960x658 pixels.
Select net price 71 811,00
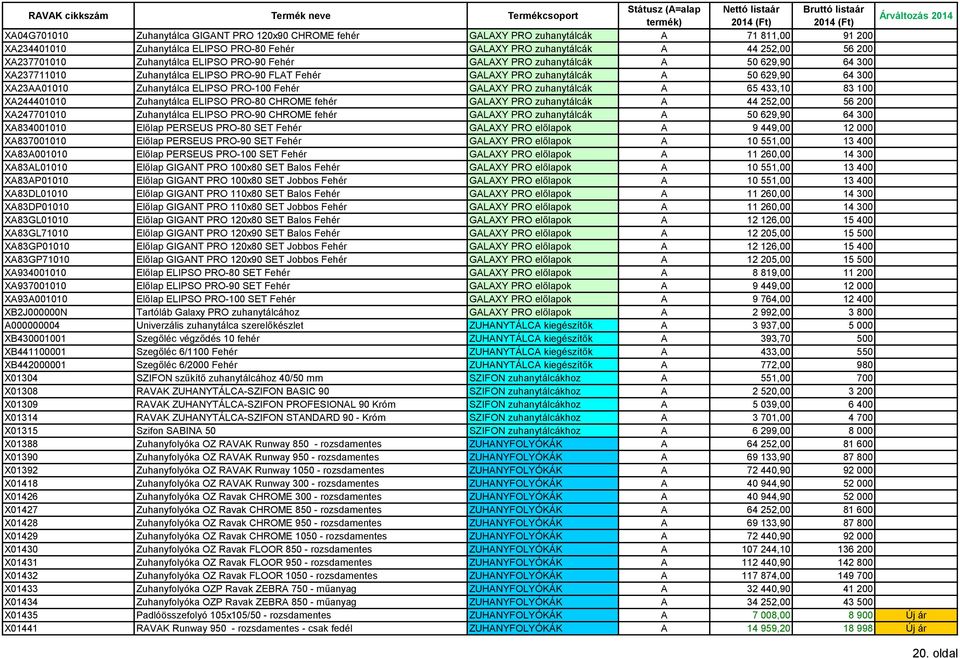tap(751, 36)
